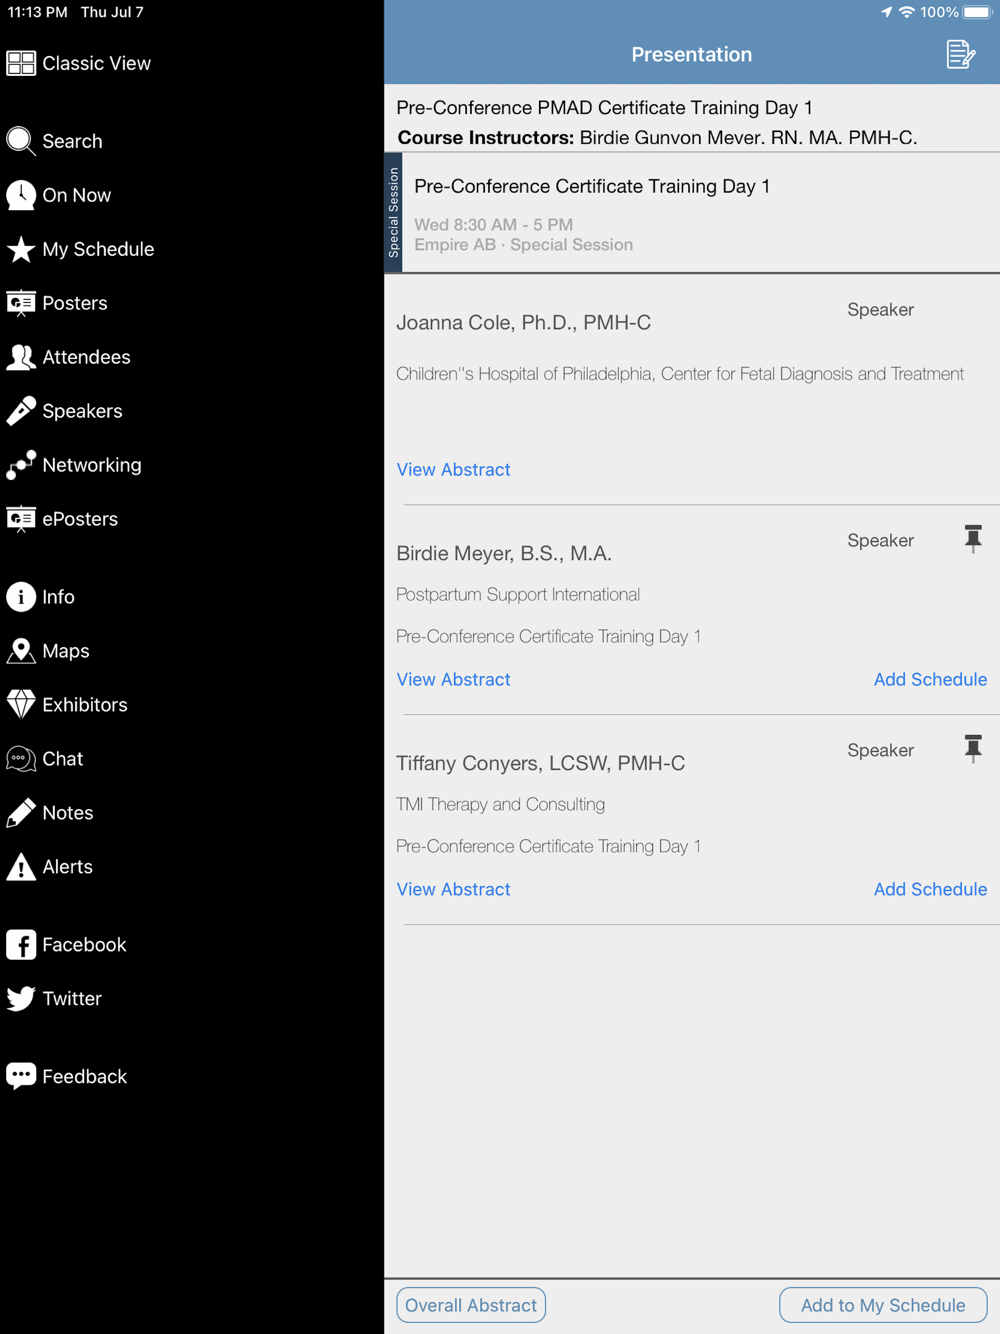Tap the Empire AB · Special Session location

523,245
